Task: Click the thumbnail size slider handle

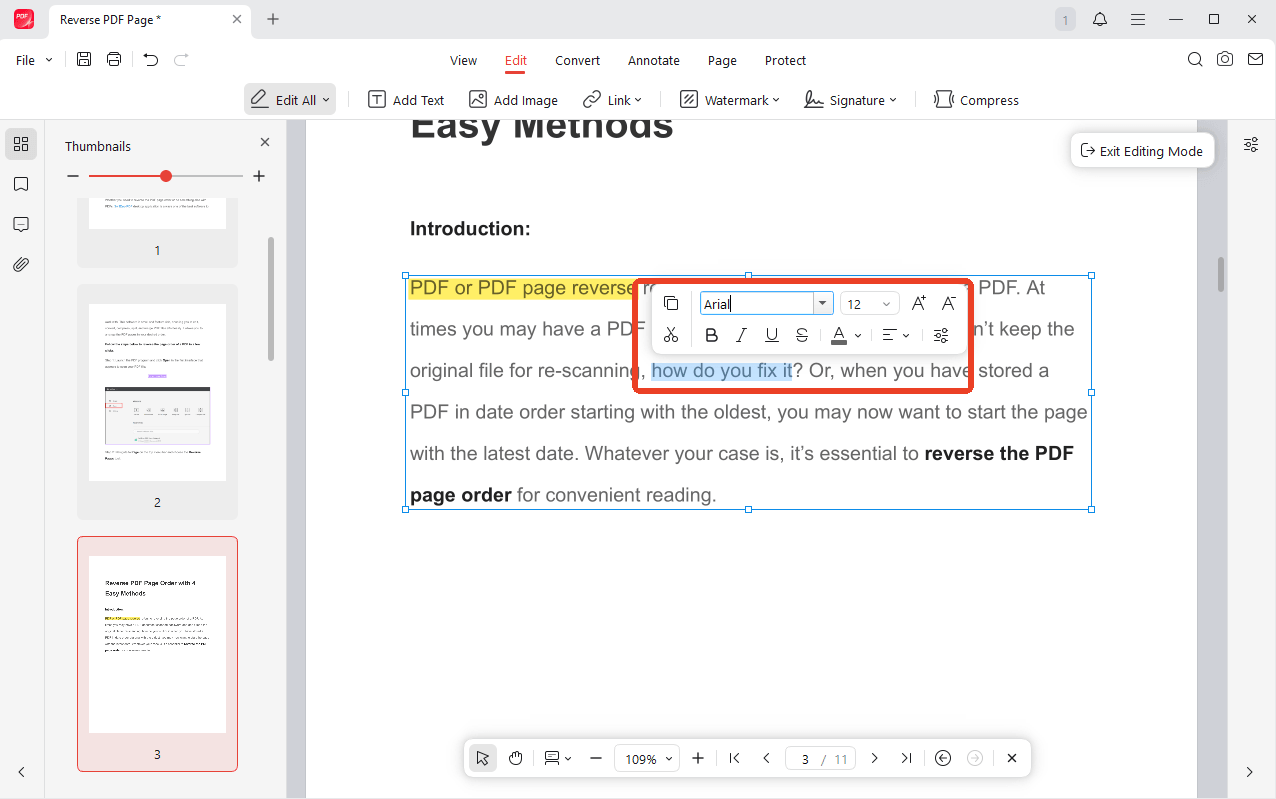Action: pos(166,176)
